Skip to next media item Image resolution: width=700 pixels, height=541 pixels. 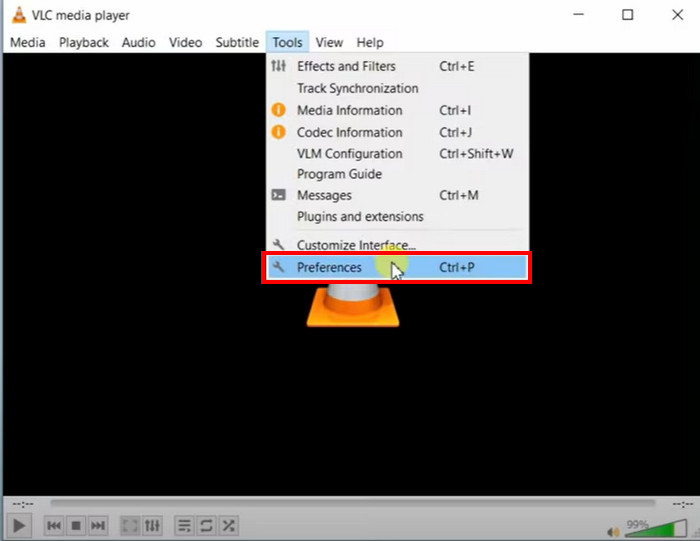click(x=98, y=526)
